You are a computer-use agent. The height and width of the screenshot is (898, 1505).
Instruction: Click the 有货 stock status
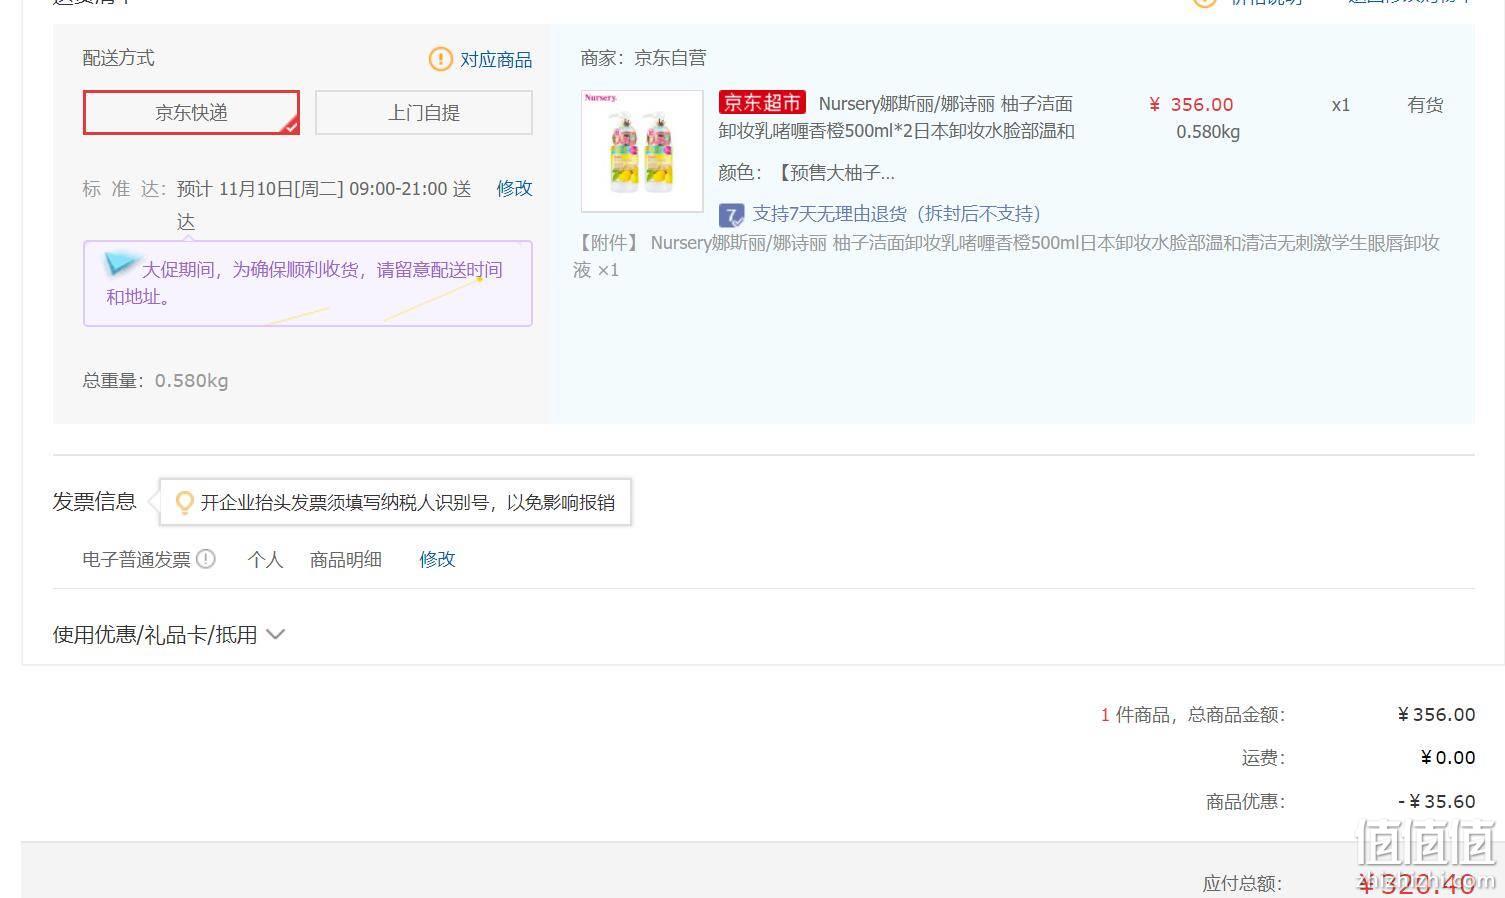1425,104
